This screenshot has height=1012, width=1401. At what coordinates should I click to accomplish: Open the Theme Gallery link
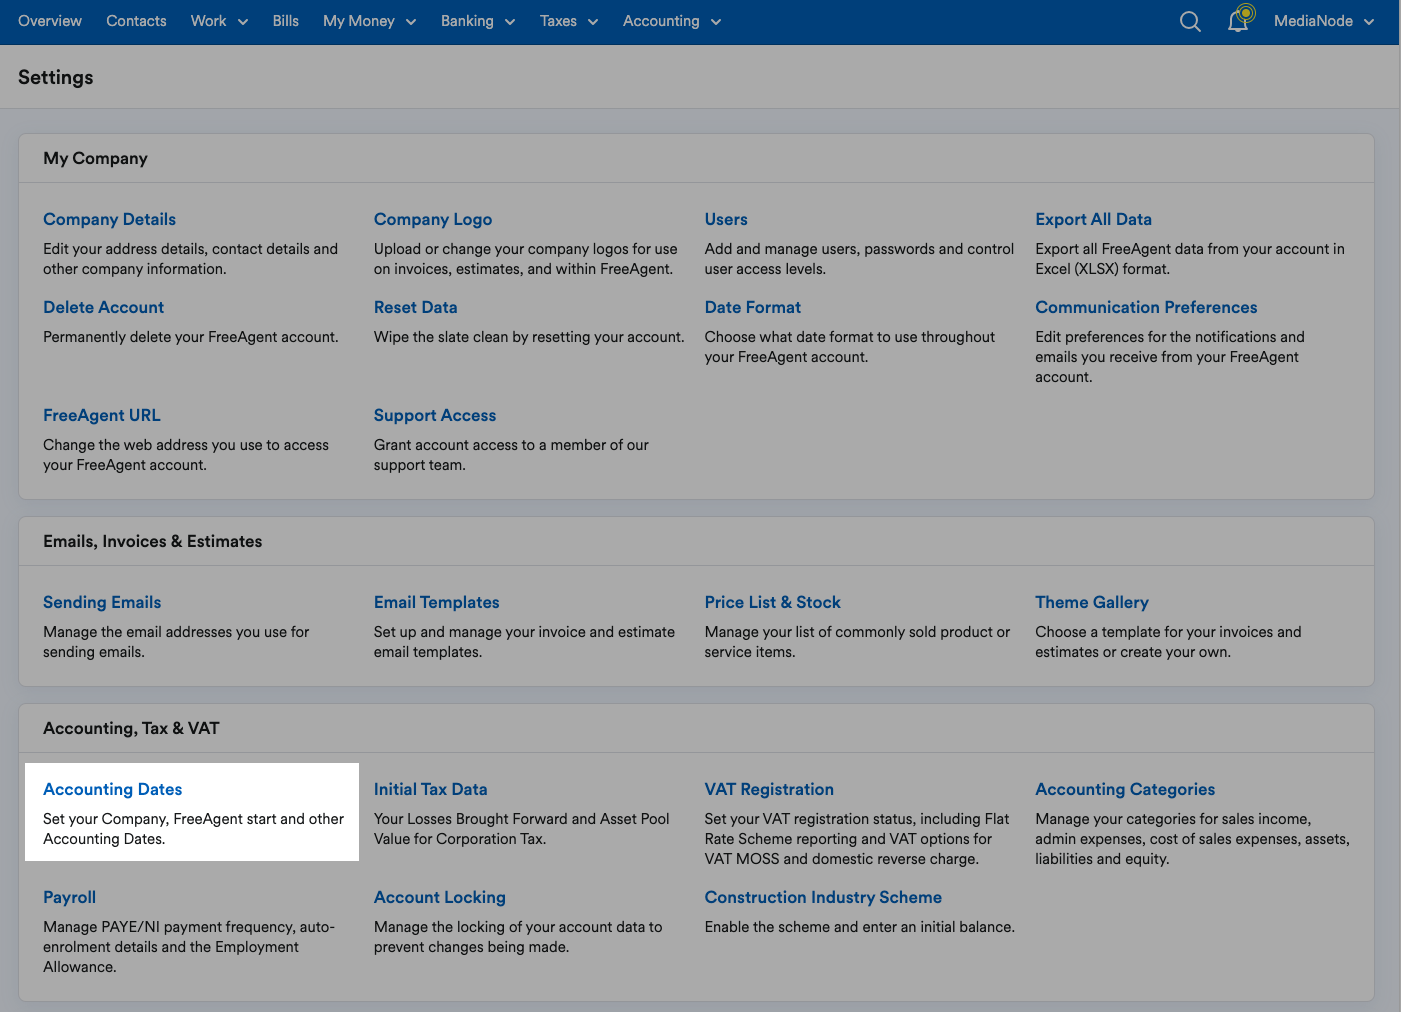point(1091,602)
